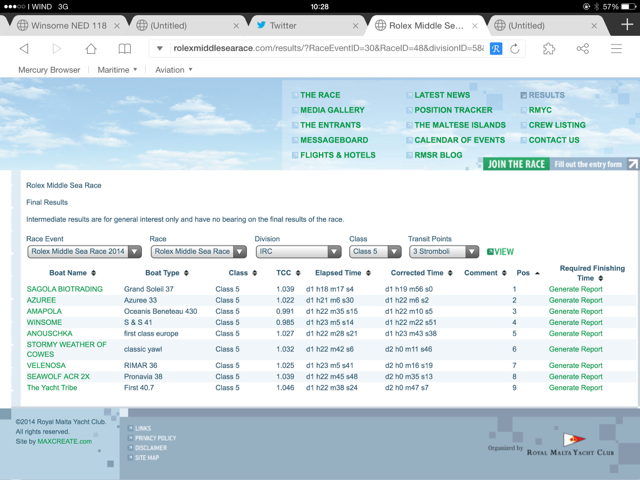Open a new tab with plus icon
The image size is (640, 480).
pyautogui.click(x=627, y=25)
